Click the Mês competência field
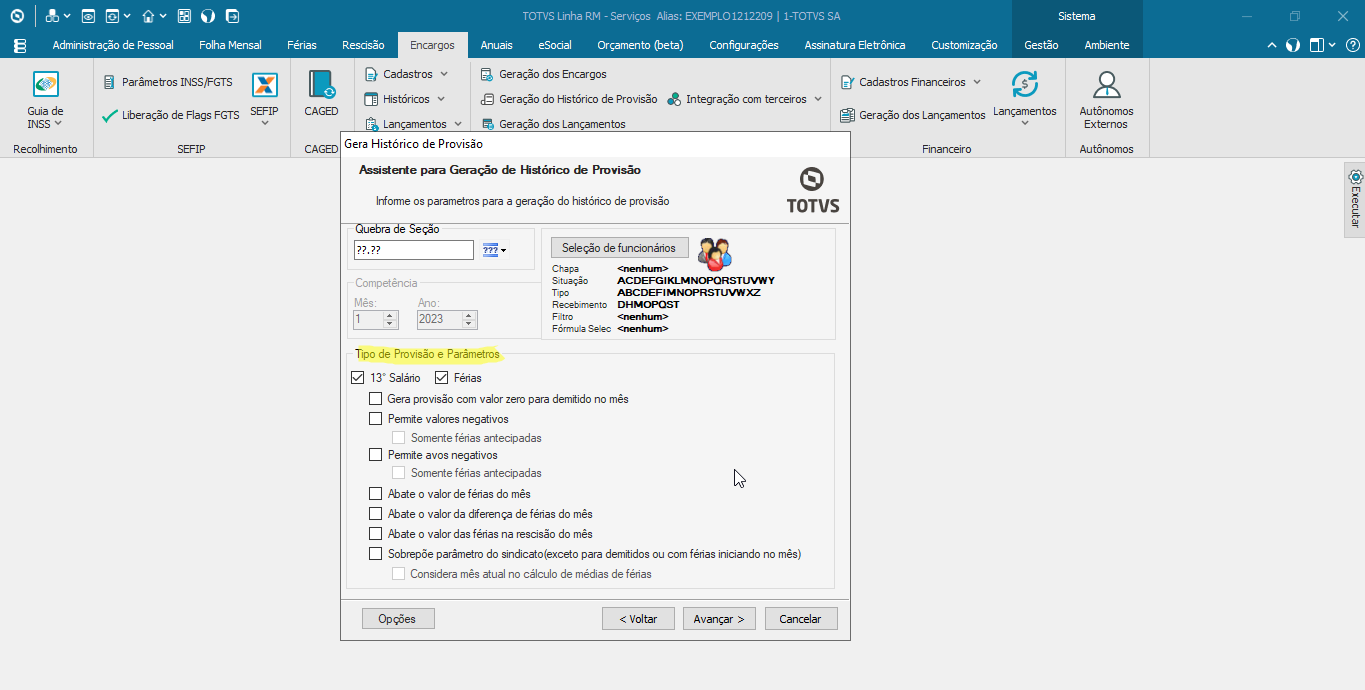Screen dimensions: 1365x690 [376, 320]
